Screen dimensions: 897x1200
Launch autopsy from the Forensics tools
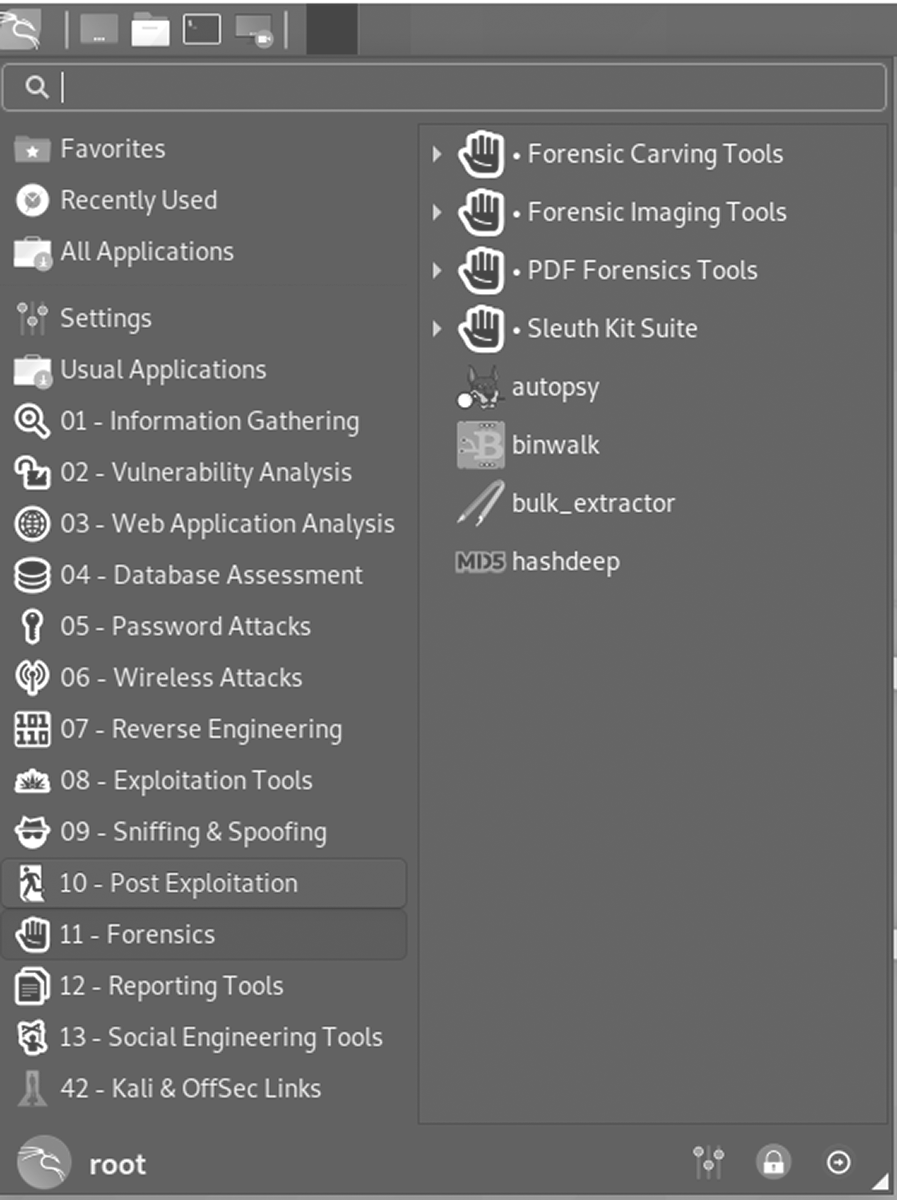[555, 387]
